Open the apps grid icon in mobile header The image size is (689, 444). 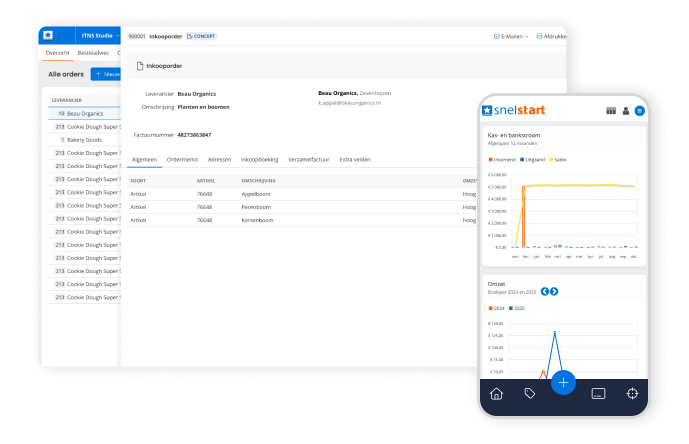click(611, 110)
